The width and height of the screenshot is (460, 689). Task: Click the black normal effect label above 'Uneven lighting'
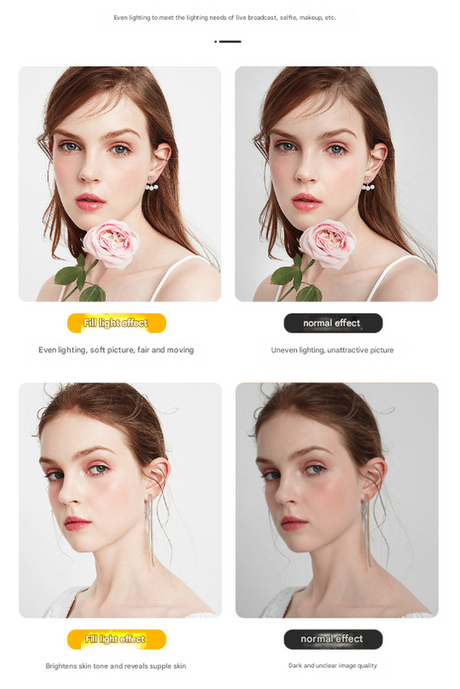pyautogui.click(x=333, y=323)
